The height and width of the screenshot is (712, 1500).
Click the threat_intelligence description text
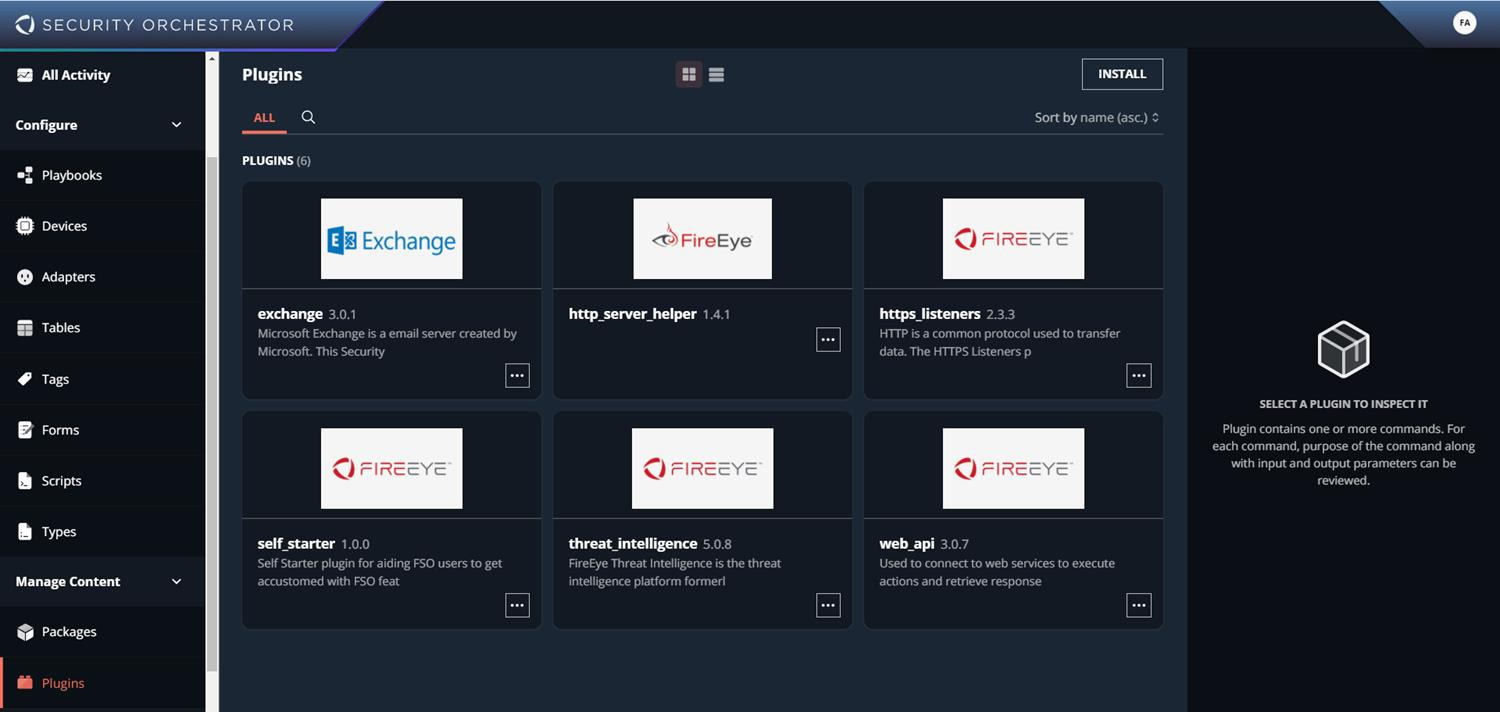675,572
